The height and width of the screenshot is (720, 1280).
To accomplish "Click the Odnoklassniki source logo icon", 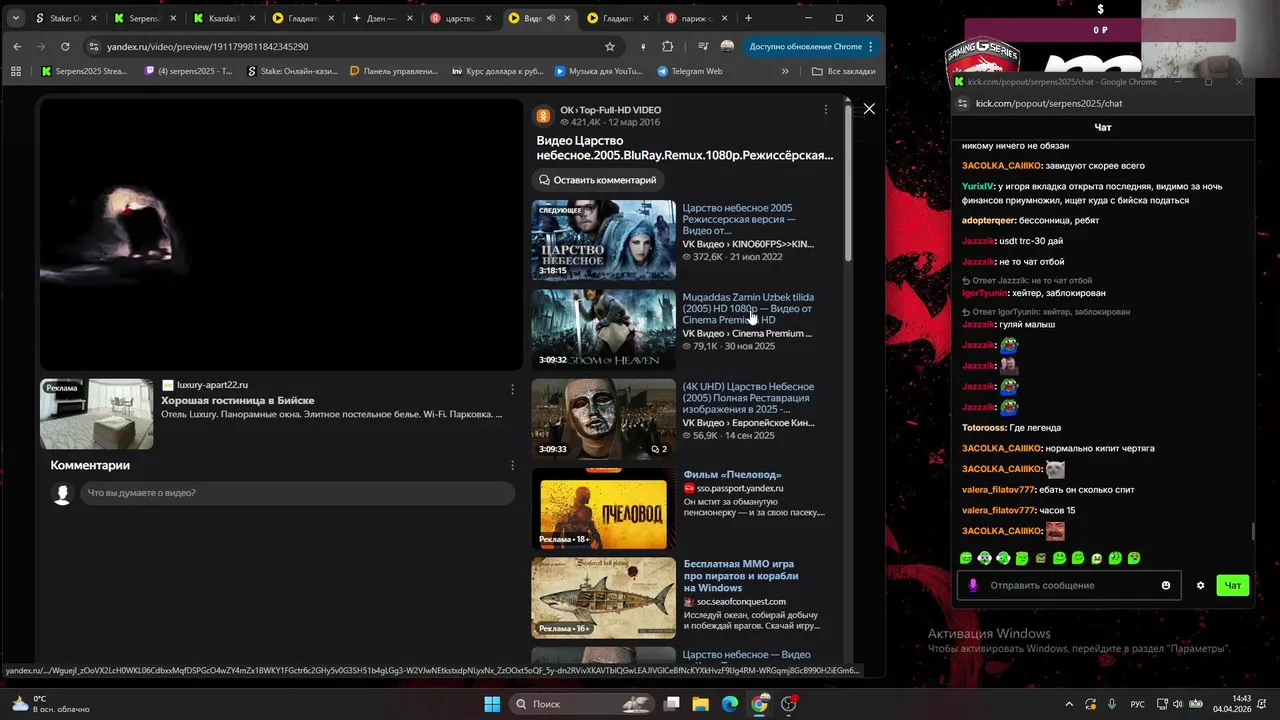I will tap(543, 116).
